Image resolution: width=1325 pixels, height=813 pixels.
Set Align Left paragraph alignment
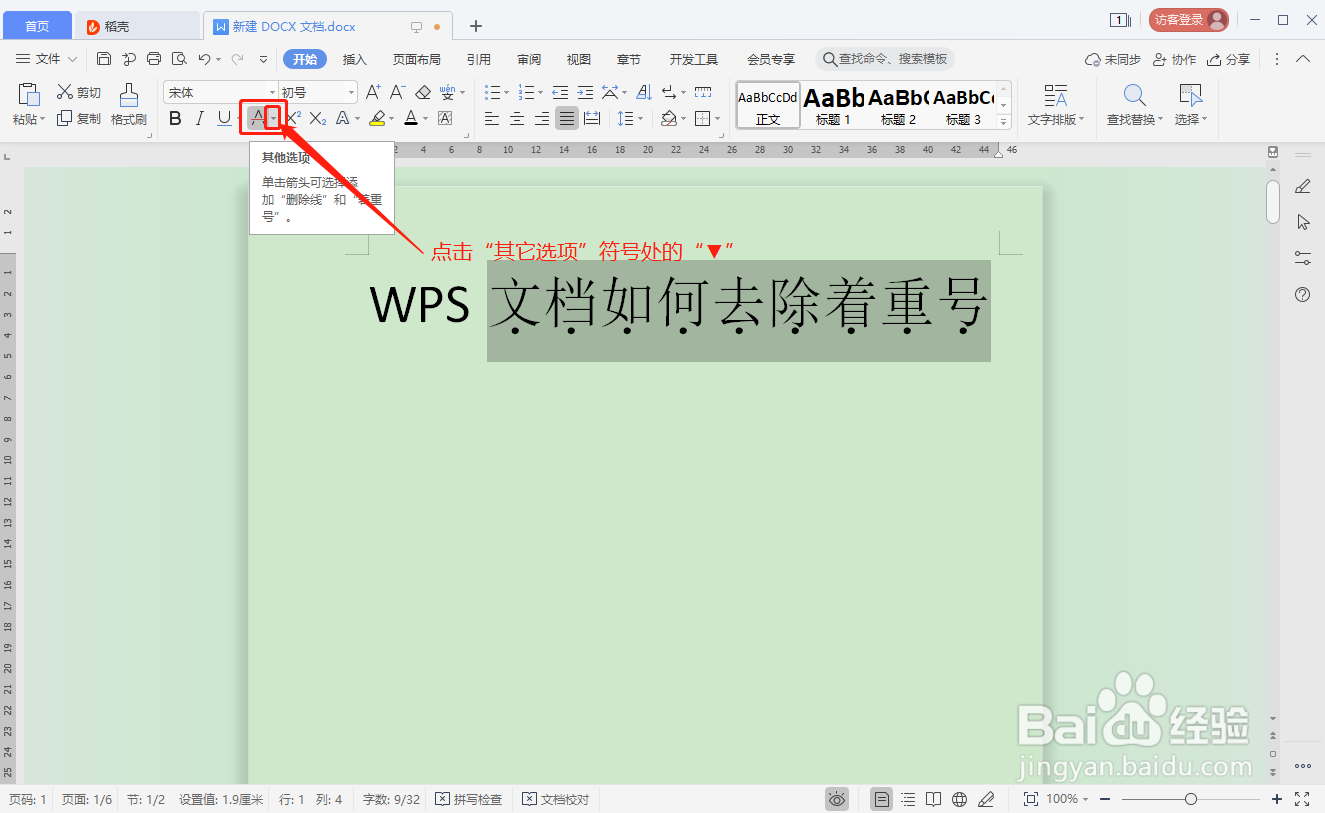tap(492, 119)
